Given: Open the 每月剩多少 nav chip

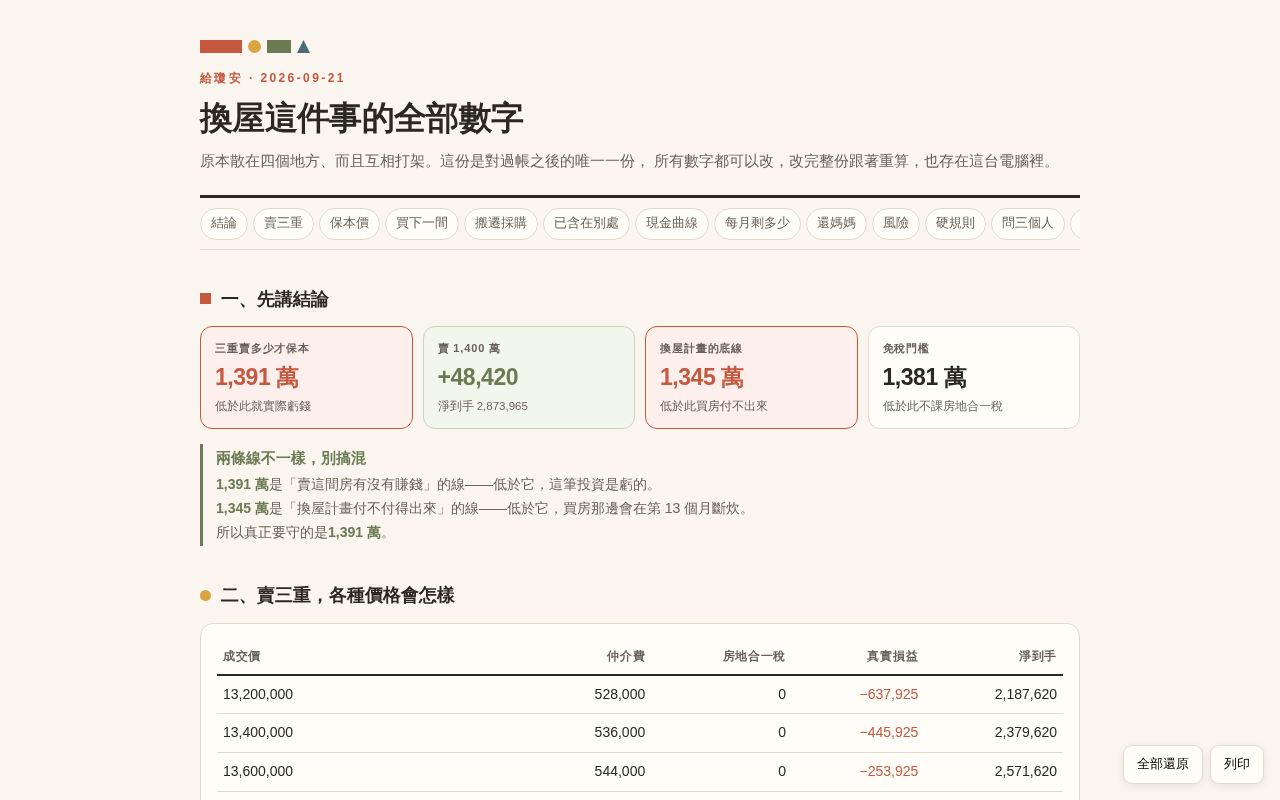Looking at the screenshot, I should (x=757, y=223).
